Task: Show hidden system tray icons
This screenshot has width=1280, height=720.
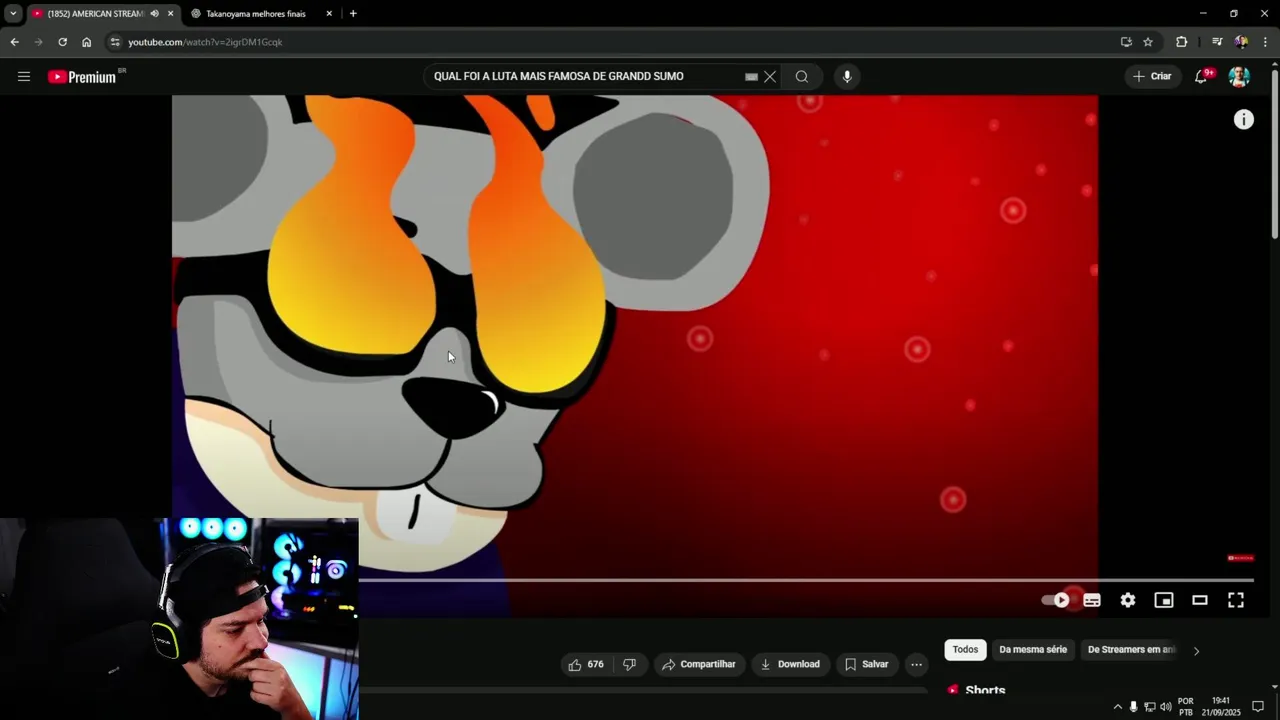Action: (1117, 707)
